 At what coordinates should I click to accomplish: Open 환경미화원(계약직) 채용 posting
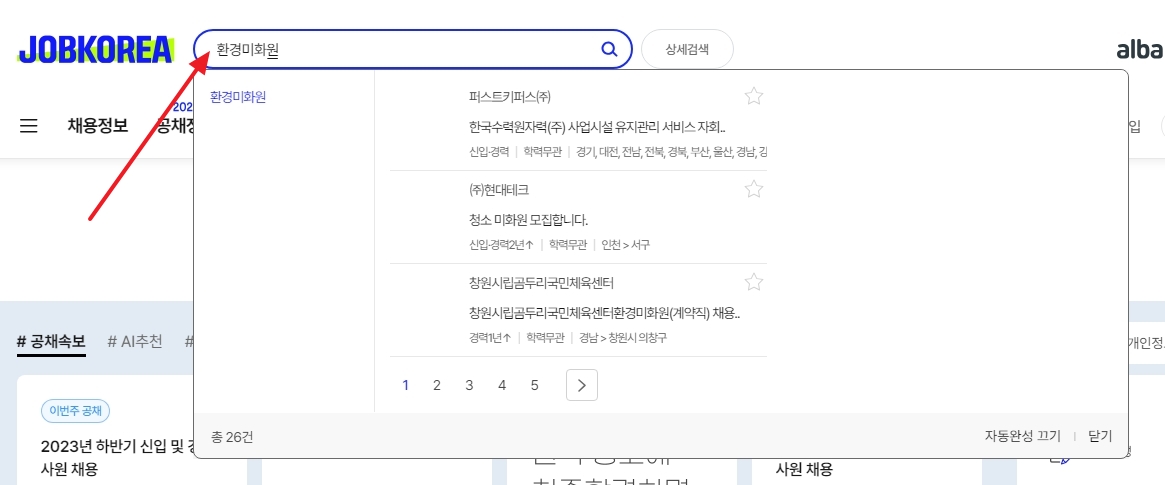coord(605,313)
